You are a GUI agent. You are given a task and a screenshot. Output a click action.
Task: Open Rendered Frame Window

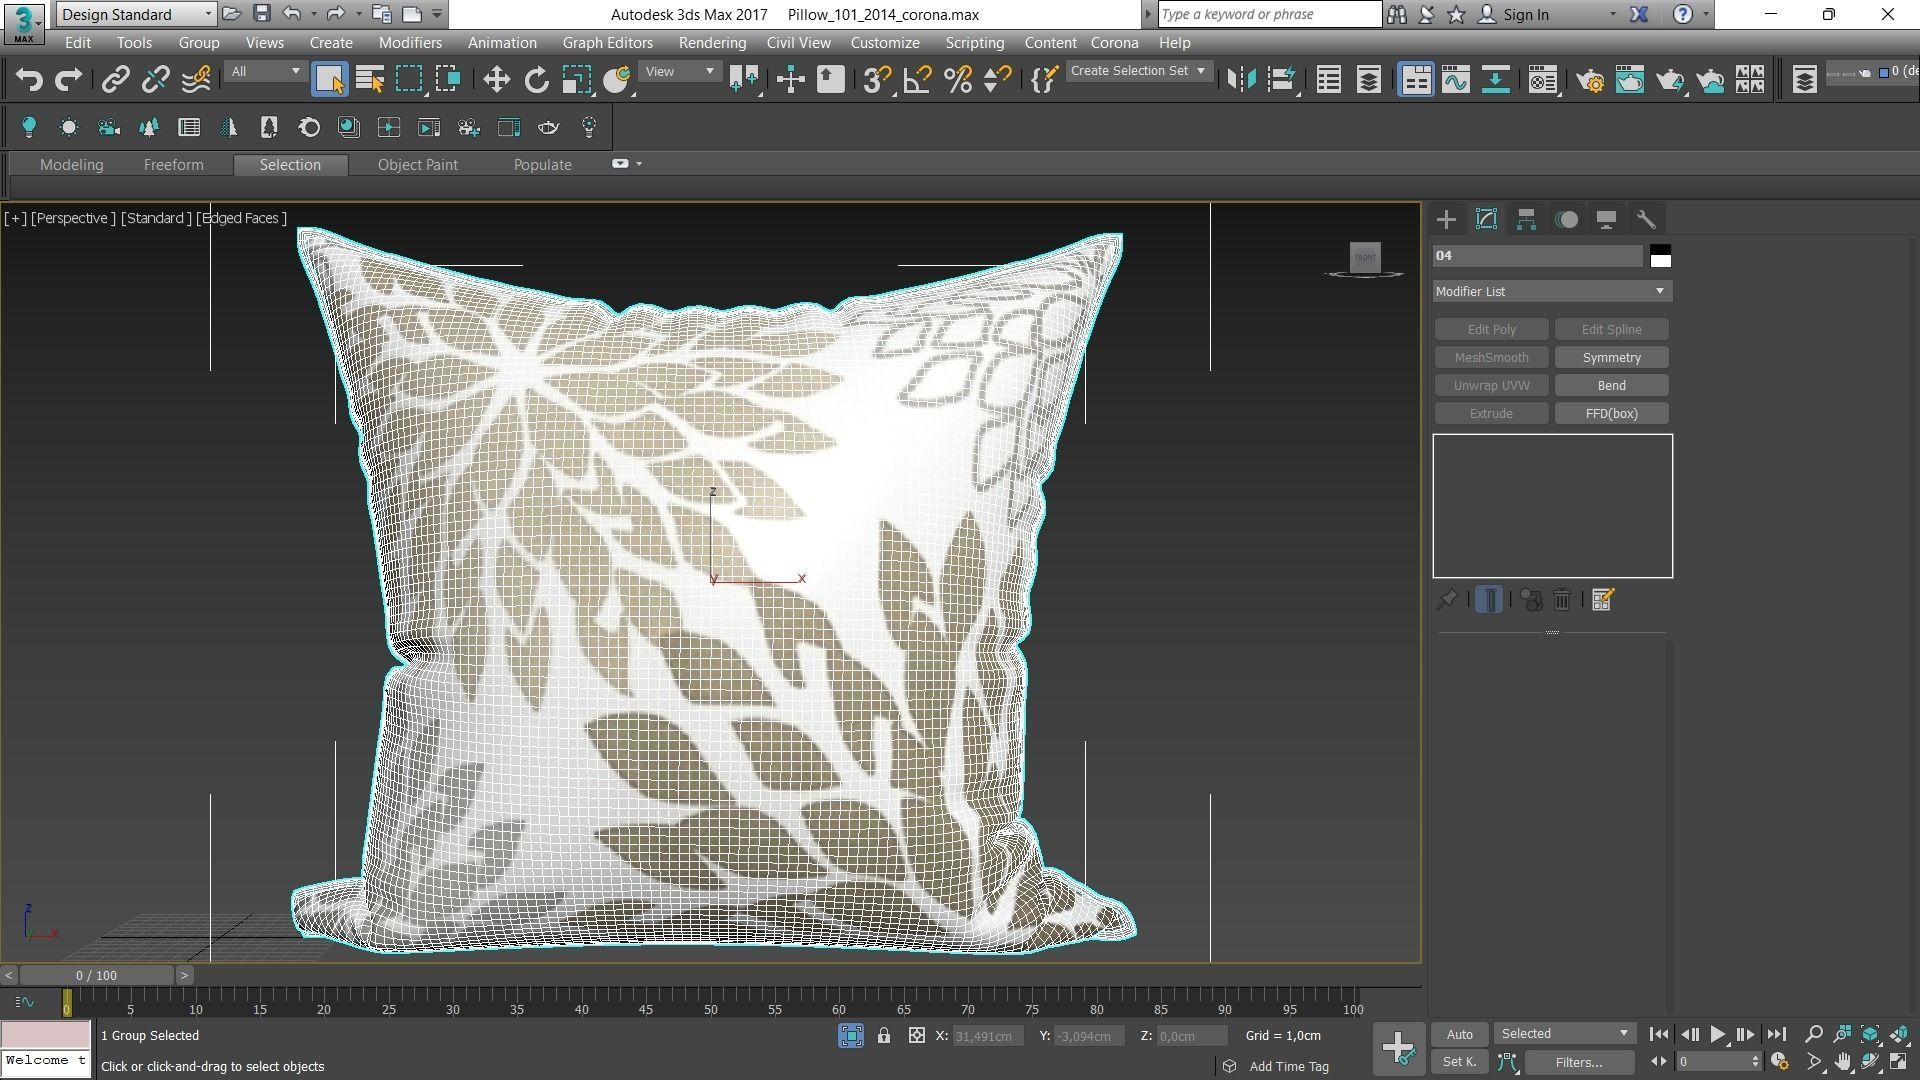(x=1630, y=80)
